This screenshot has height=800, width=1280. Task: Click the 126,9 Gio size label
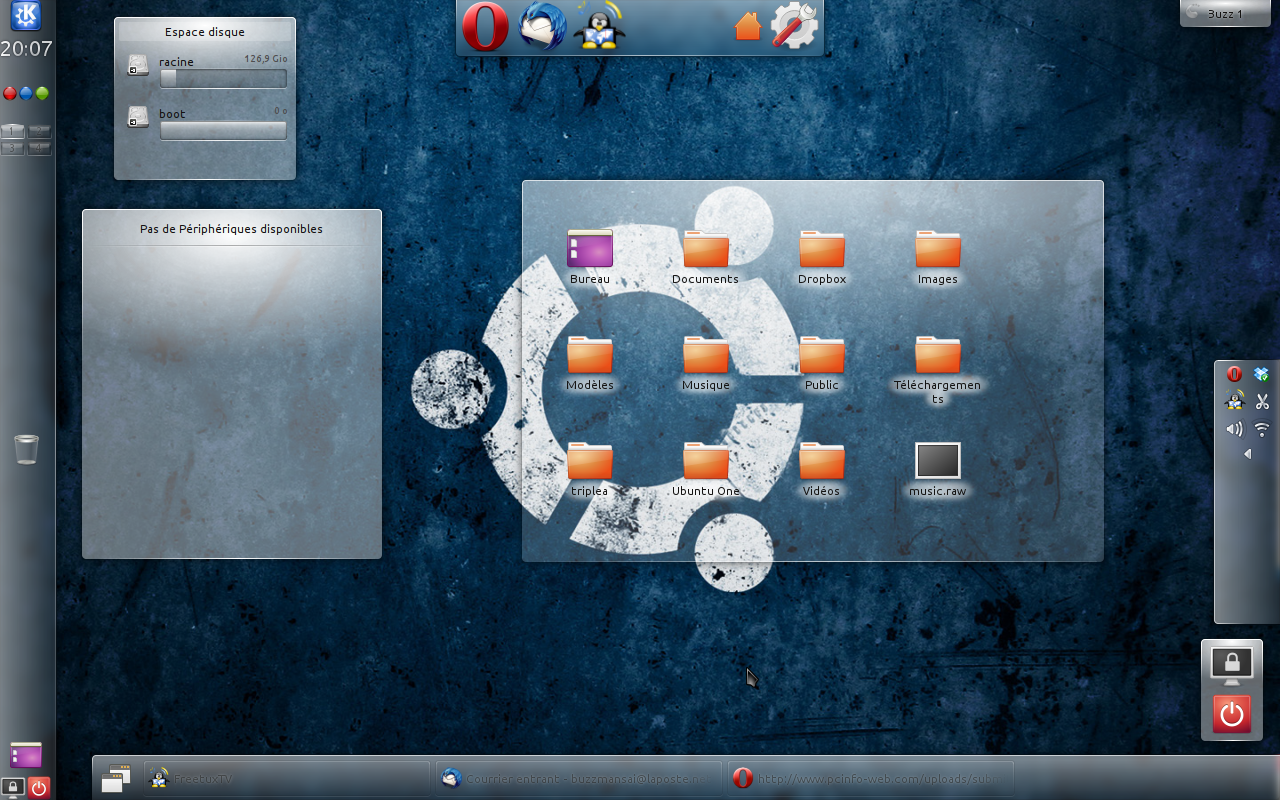[265, 59]
